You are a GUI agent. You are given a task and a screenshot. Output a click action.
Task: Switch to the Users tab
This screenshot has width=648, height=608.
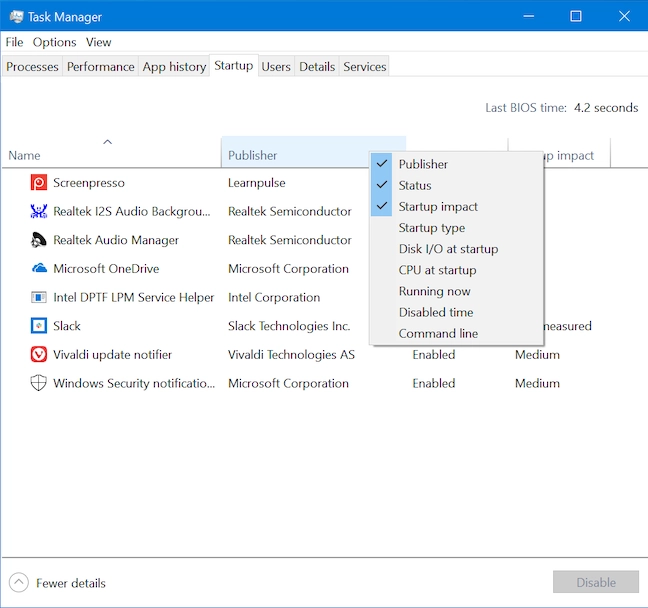tap(276, 67)
